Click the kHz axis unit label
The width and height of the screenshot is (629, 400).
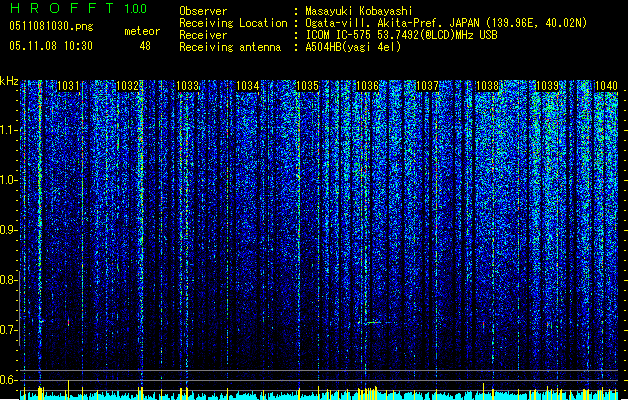pos(9,81)
